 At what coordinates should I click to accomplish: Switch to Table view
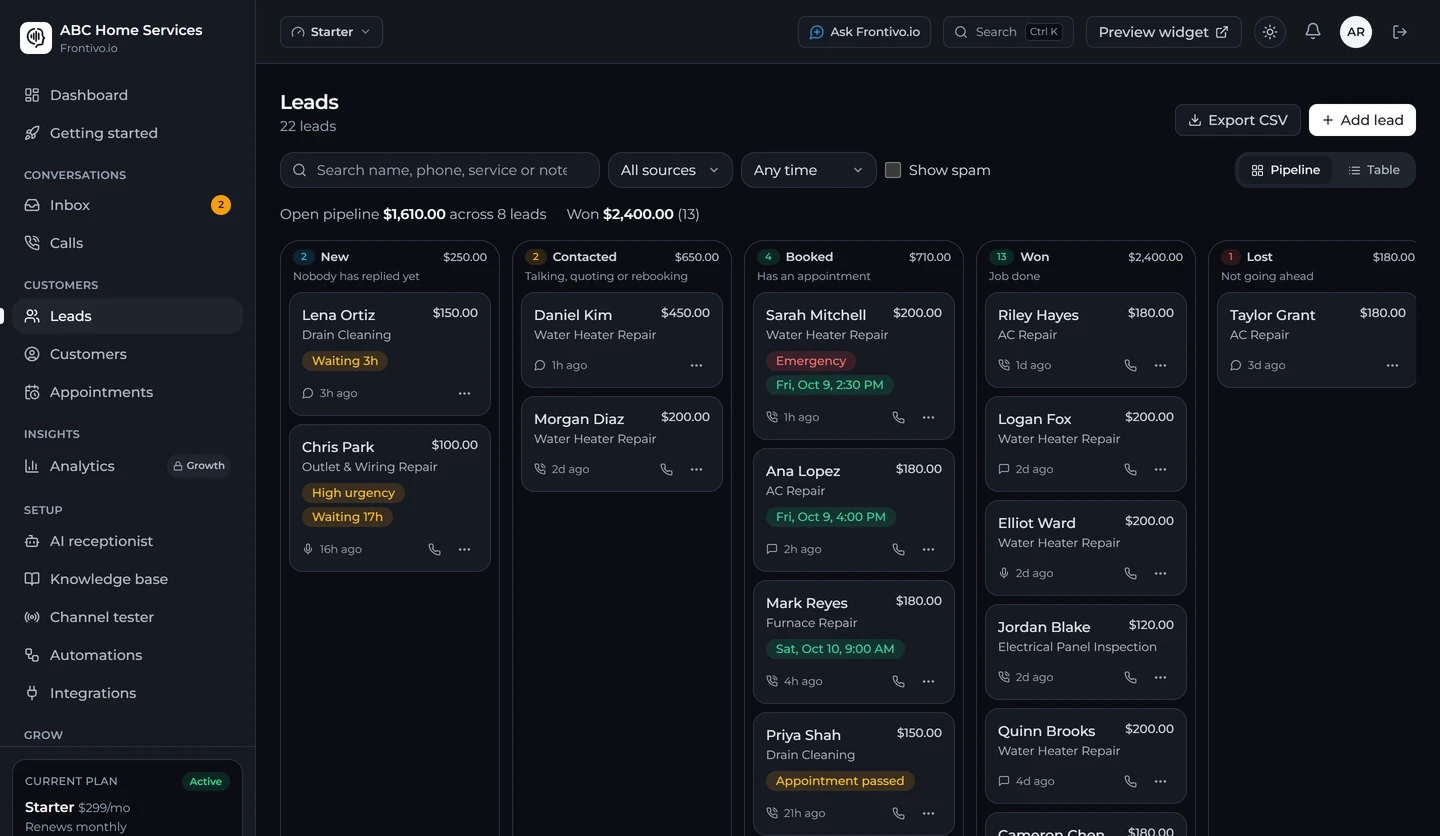(1373, 170)
